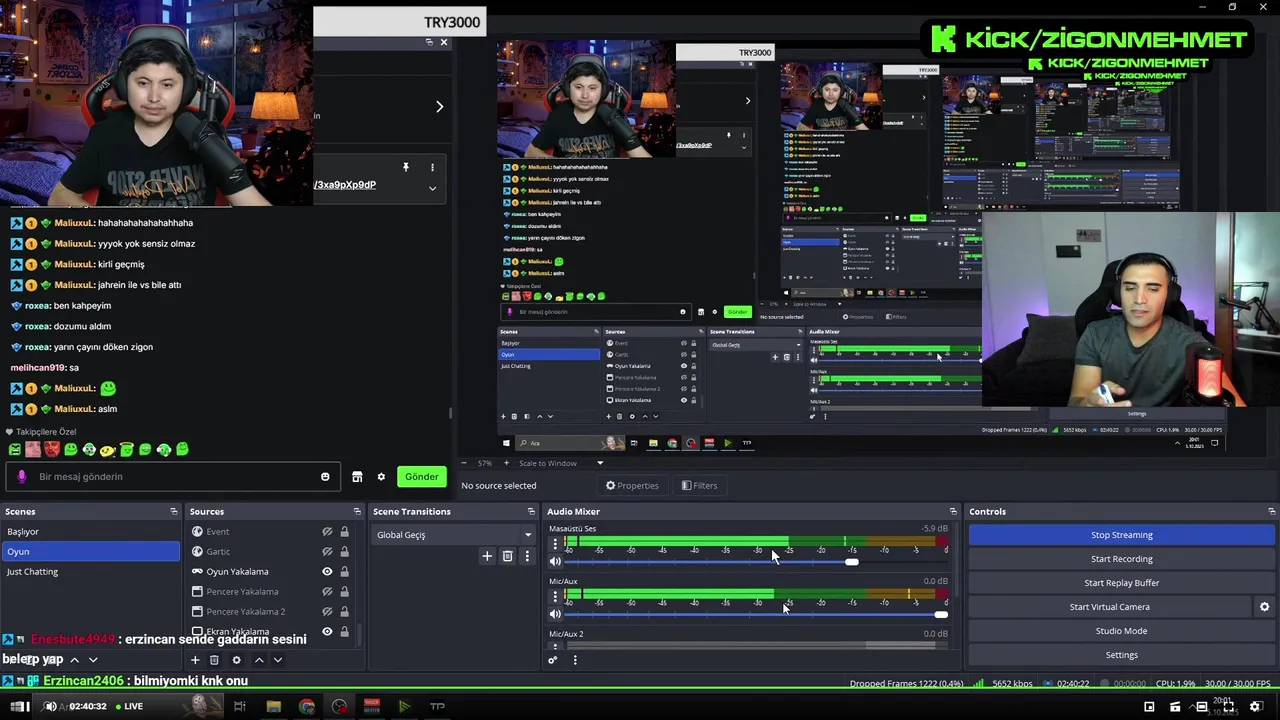Select the Oyun scene

[x=90, y=552]
